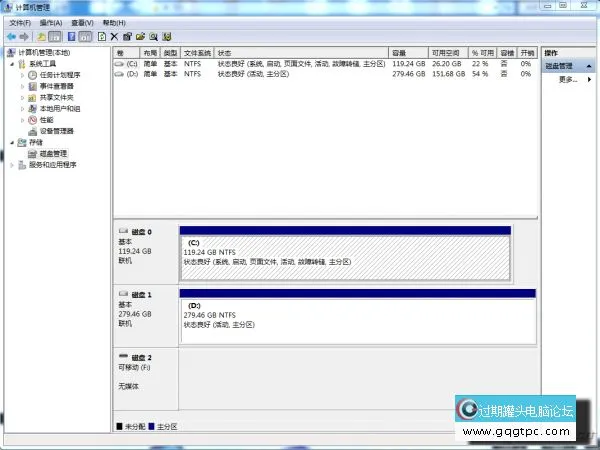The width and height of the screenshot is (600, 450).
Task: Click the open folder toolbar icon
Action: (140, 37)
